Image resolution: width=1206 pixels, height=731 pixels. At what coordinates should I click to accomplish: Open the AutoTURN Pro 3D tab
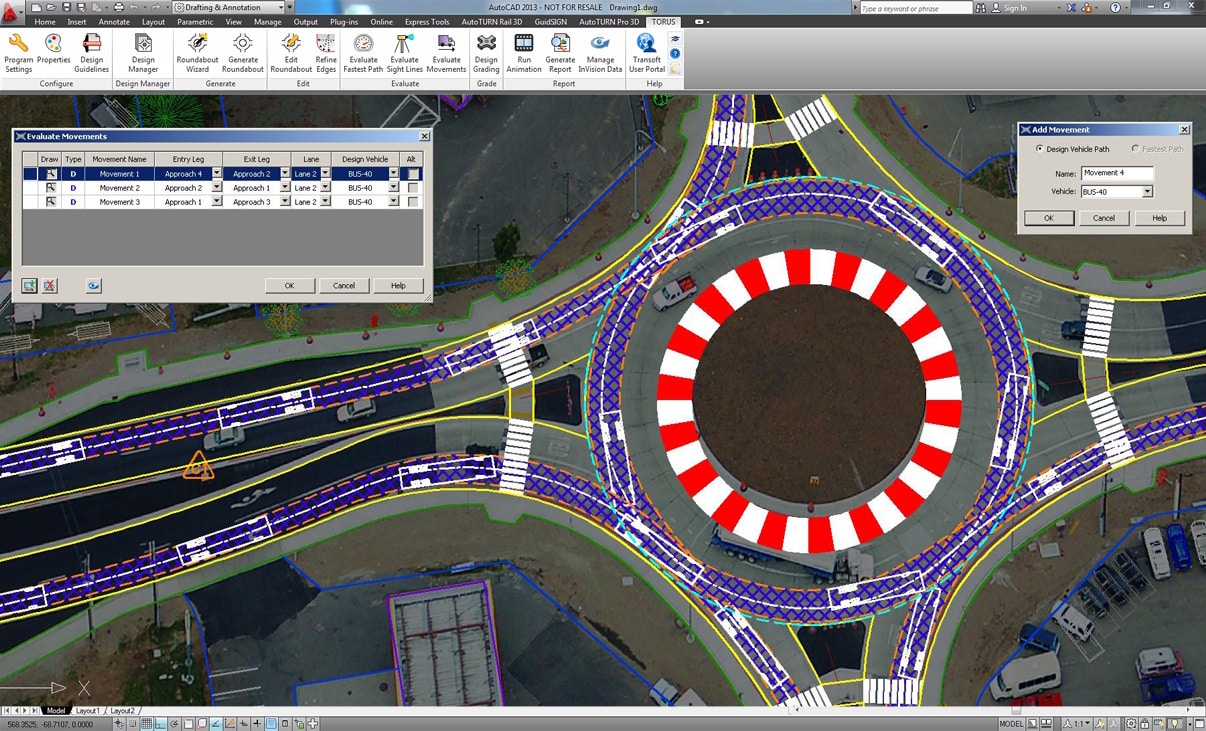[x=608, y=22]
